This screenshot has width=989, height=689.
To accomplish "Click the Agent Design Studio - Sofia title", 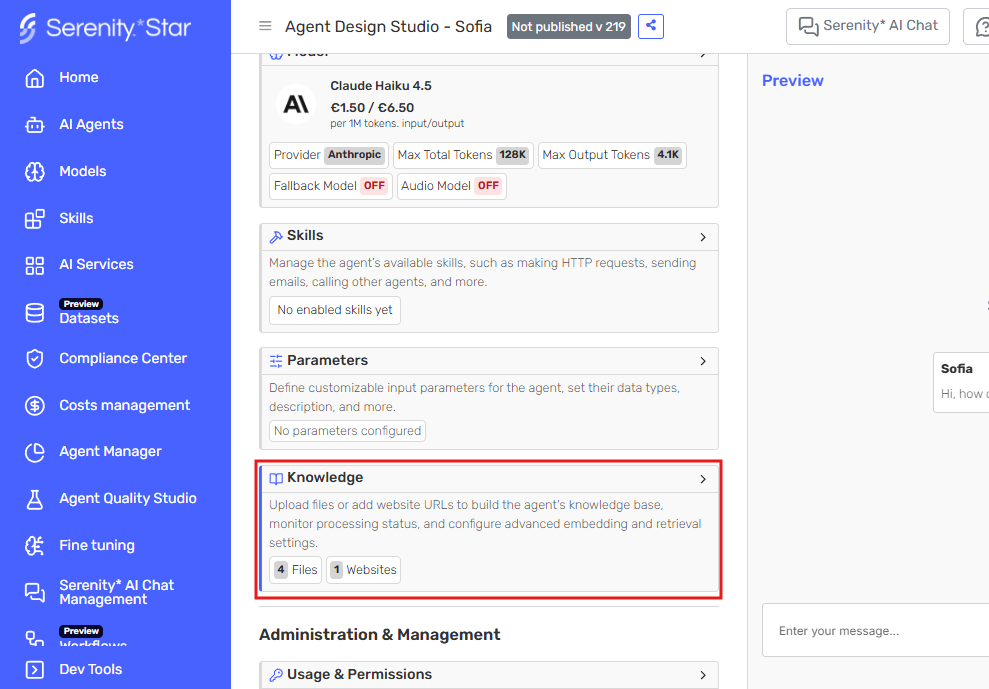I will click(x=389, y=26).
